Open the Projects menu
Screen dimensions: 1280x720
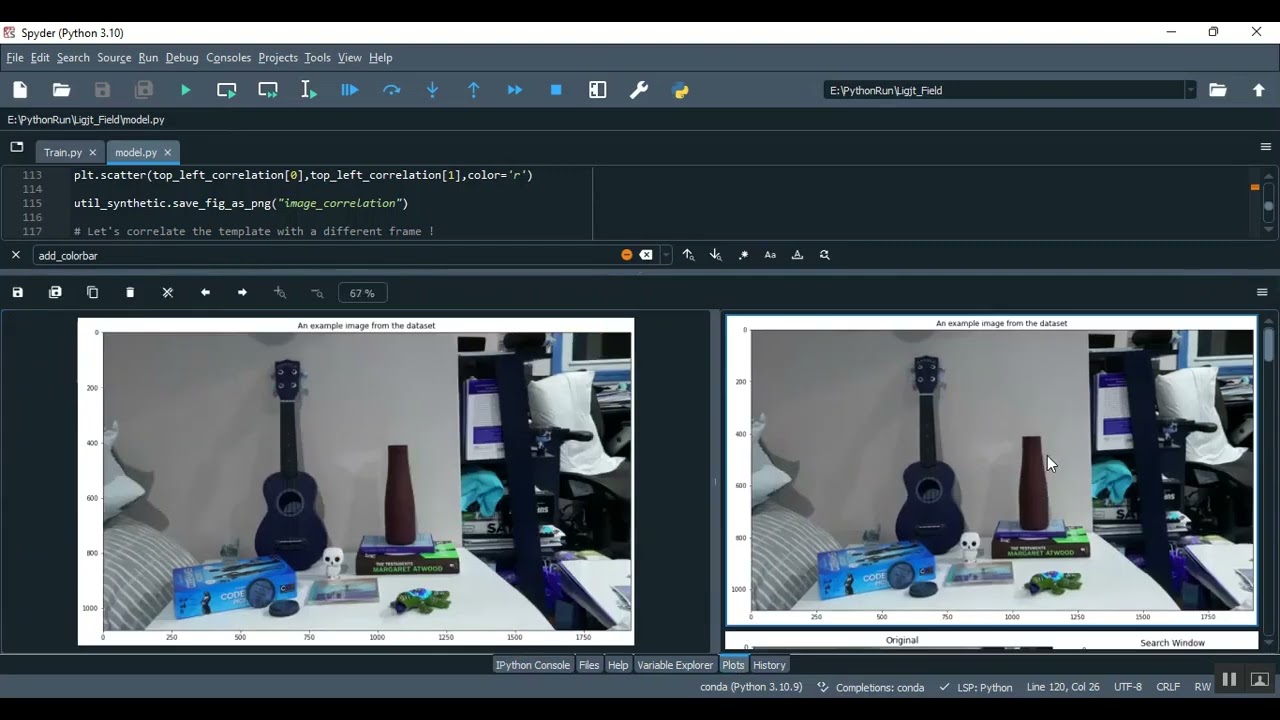point(278,57)
